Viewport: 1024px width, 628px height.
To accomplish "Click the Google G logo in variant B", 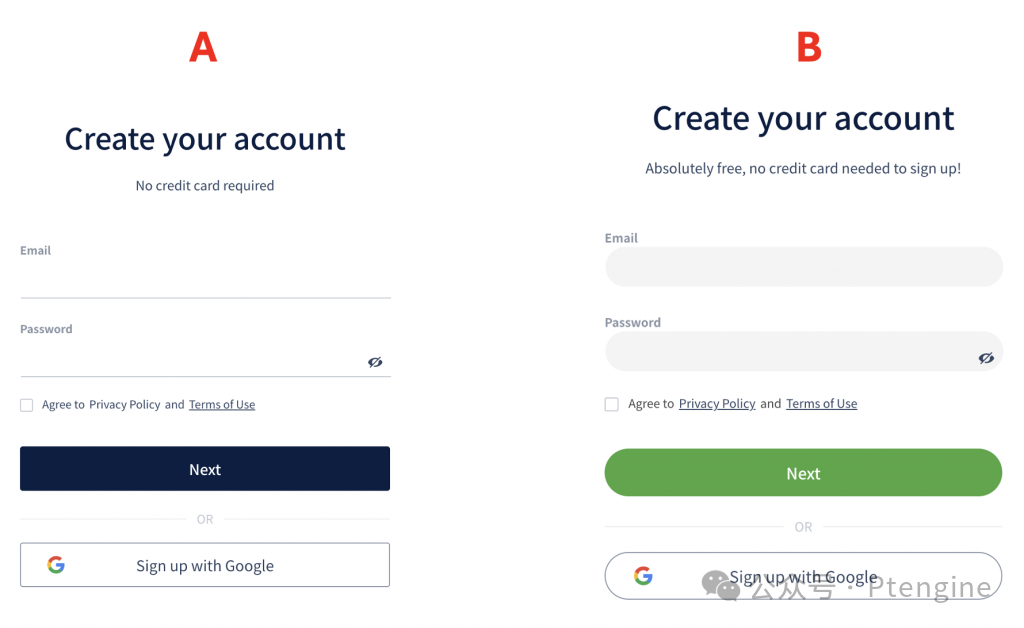I will click(643, 575).
